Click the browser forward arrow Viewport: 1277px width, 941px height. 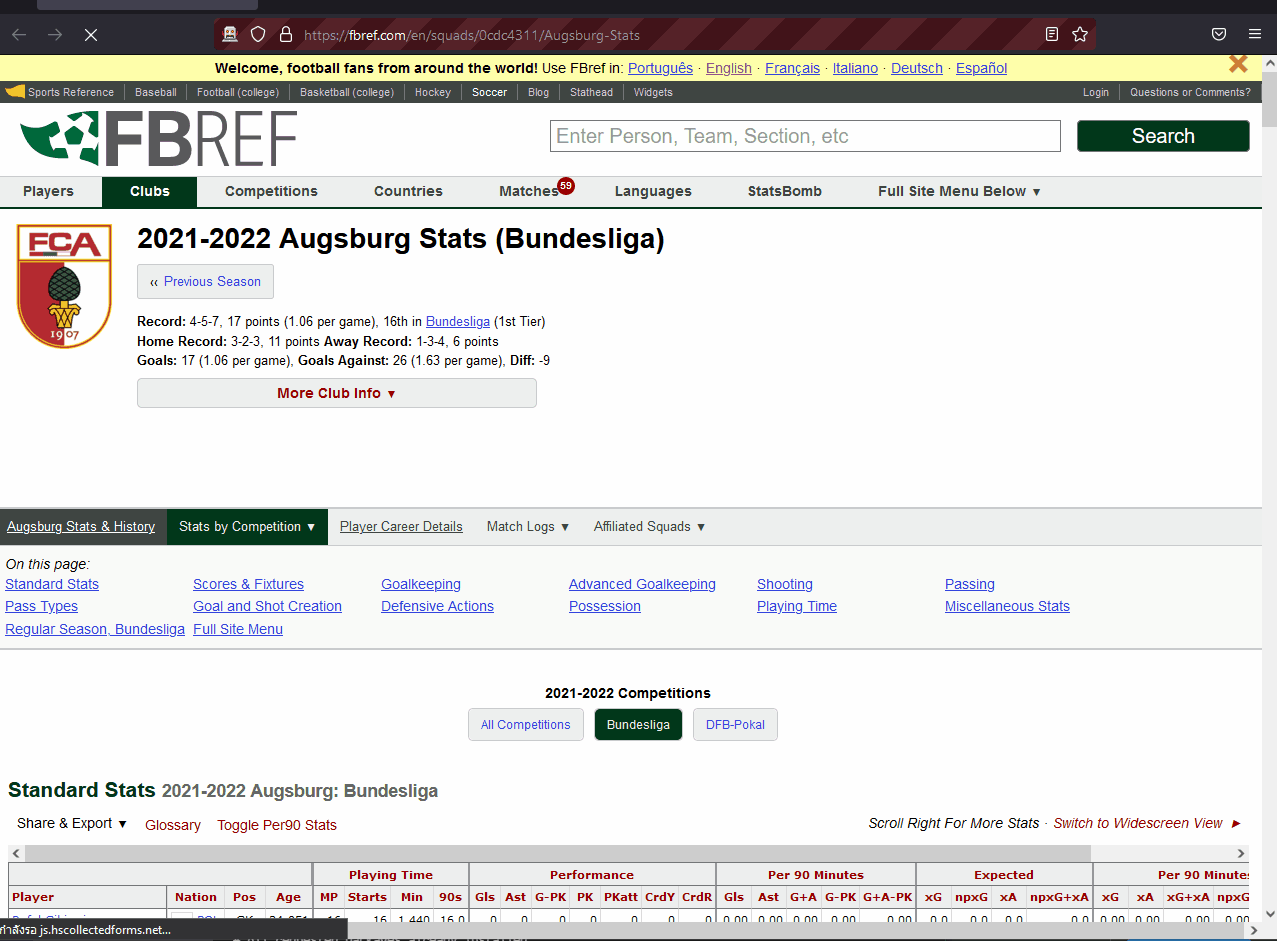click(x=55, y=35)
